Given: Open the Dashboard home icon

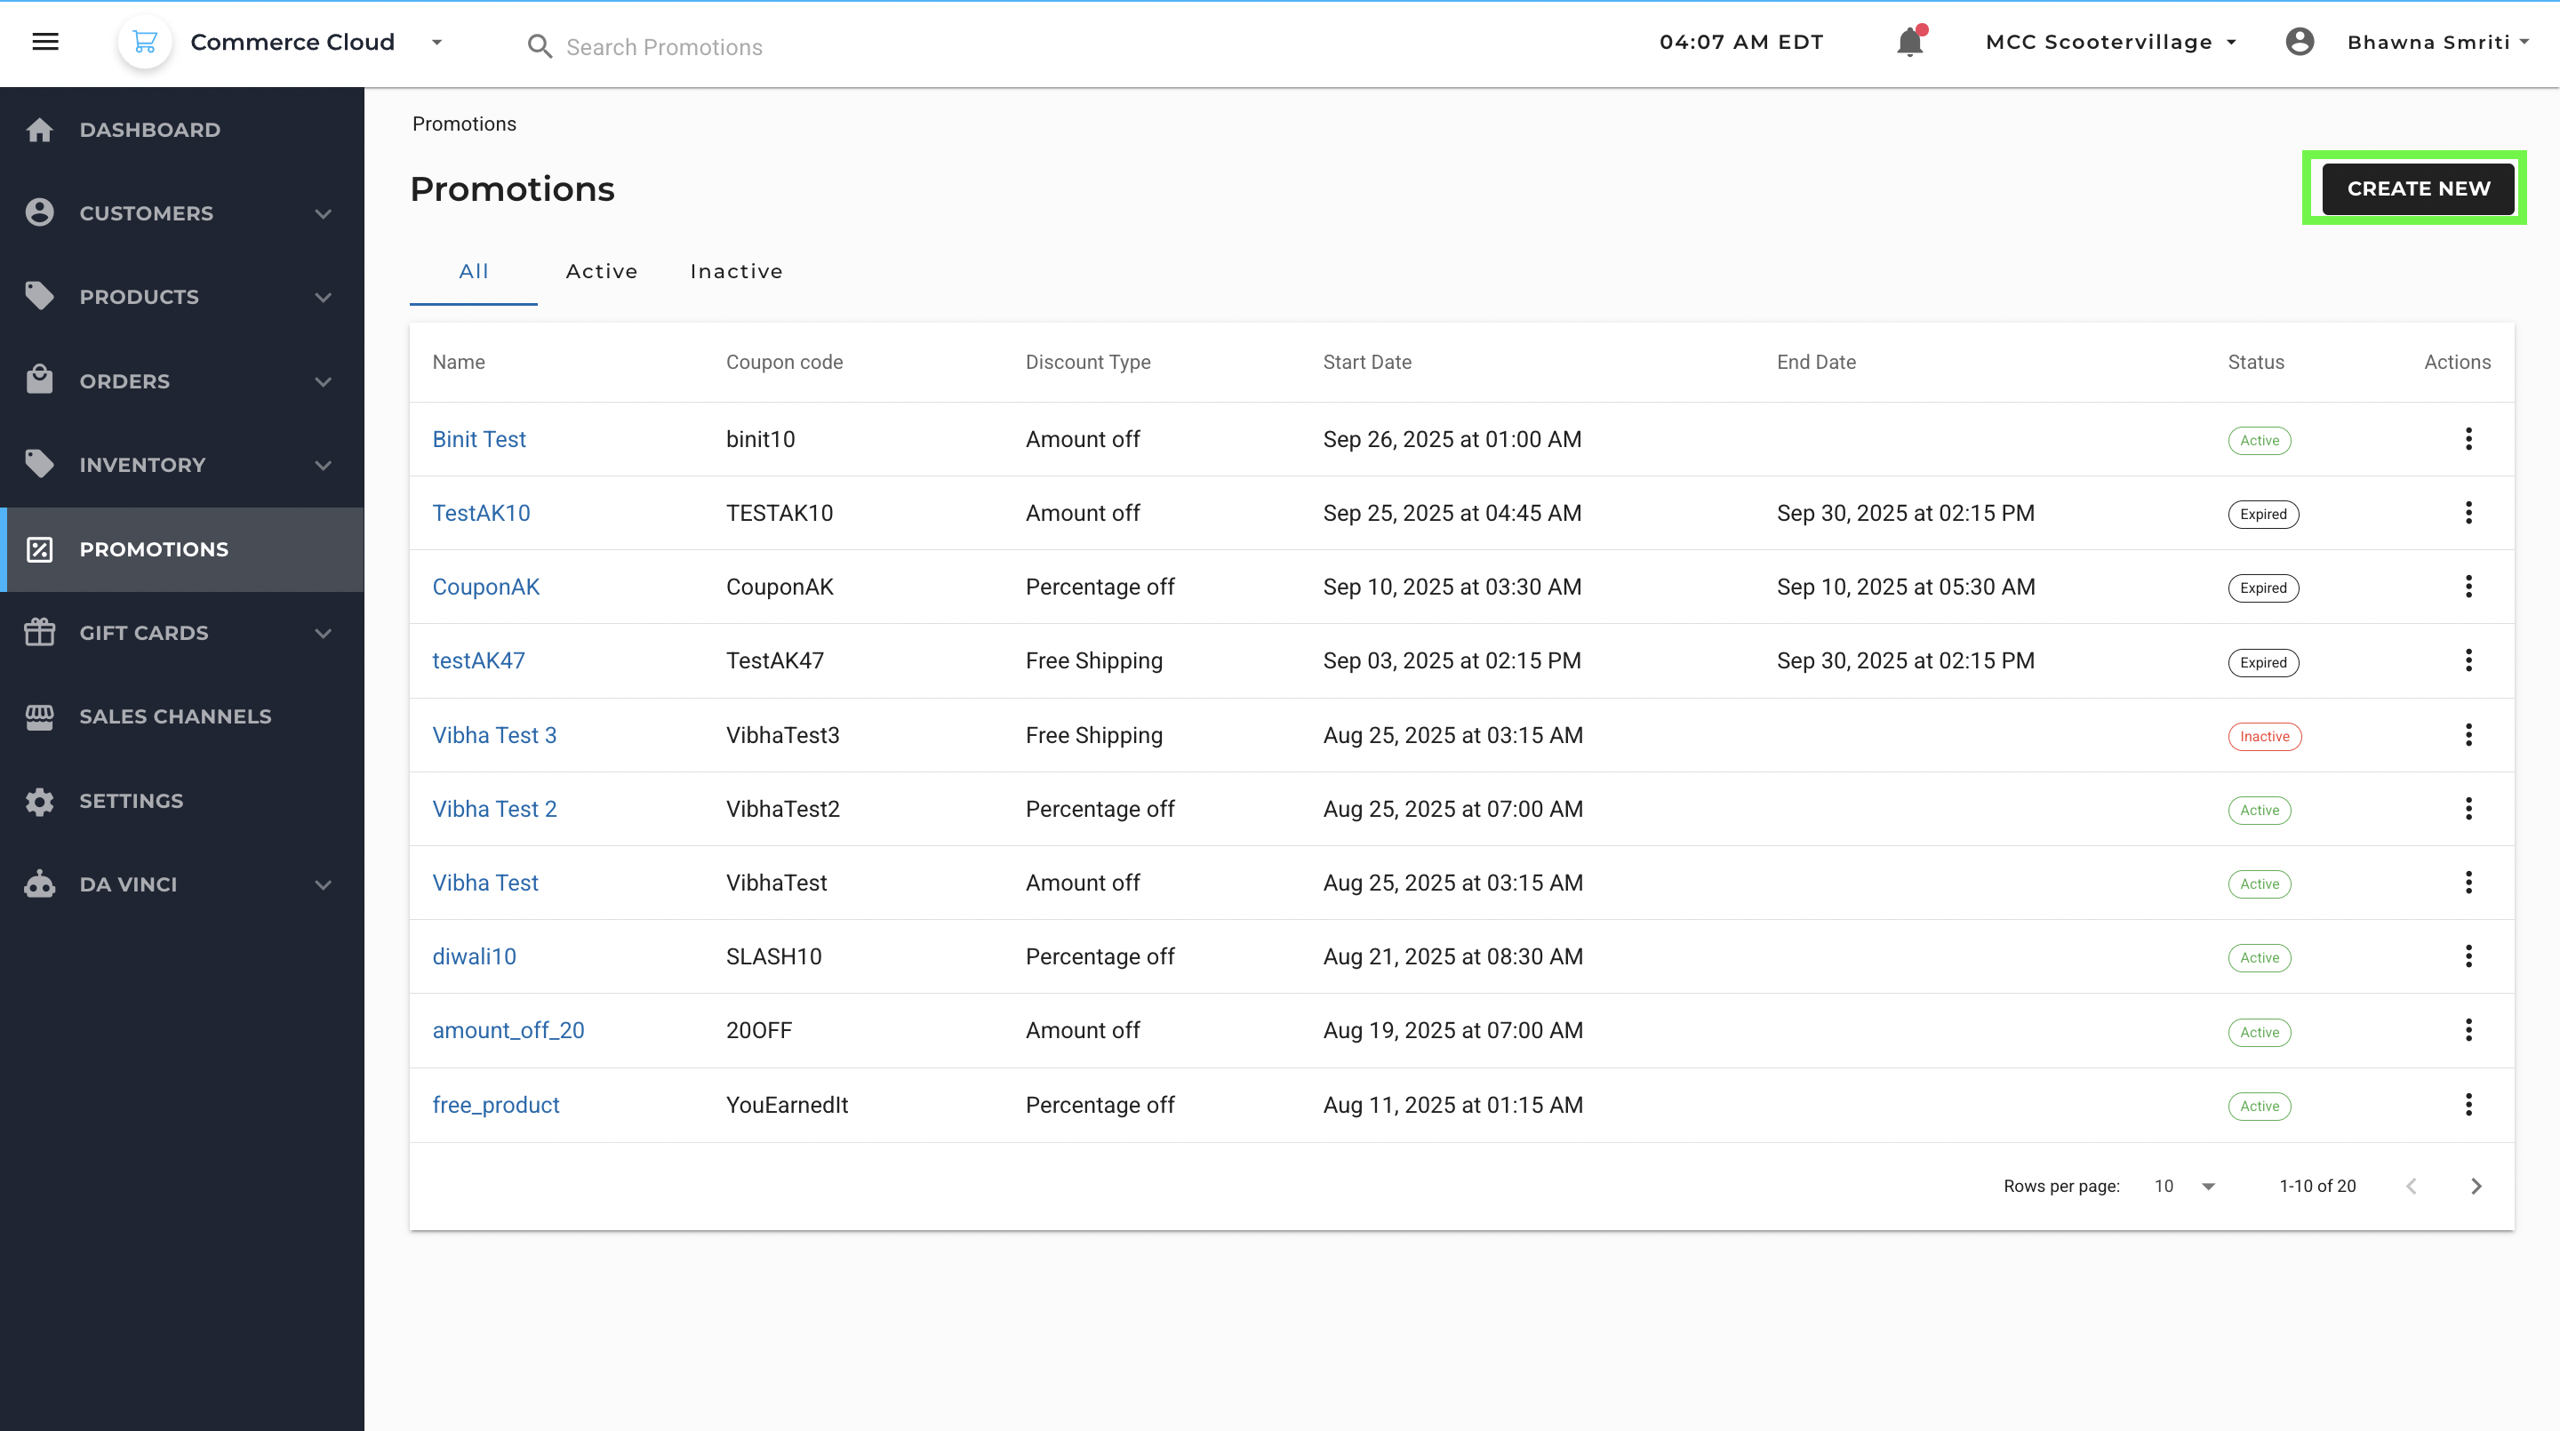Looking at the screenshot, I should [40, 130].
